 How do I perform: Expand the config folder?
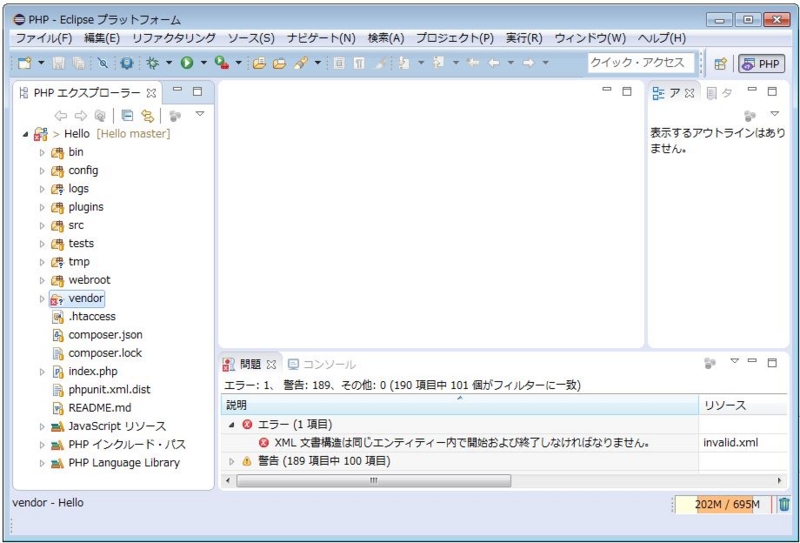42,171
